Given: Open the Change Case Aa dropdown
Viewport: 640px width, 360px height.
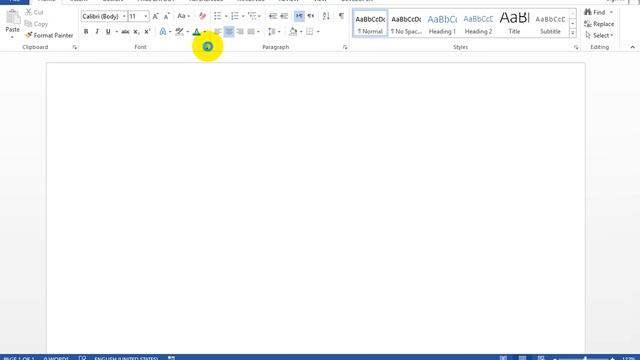Looking at the screenshot, I should click(184, 16).
